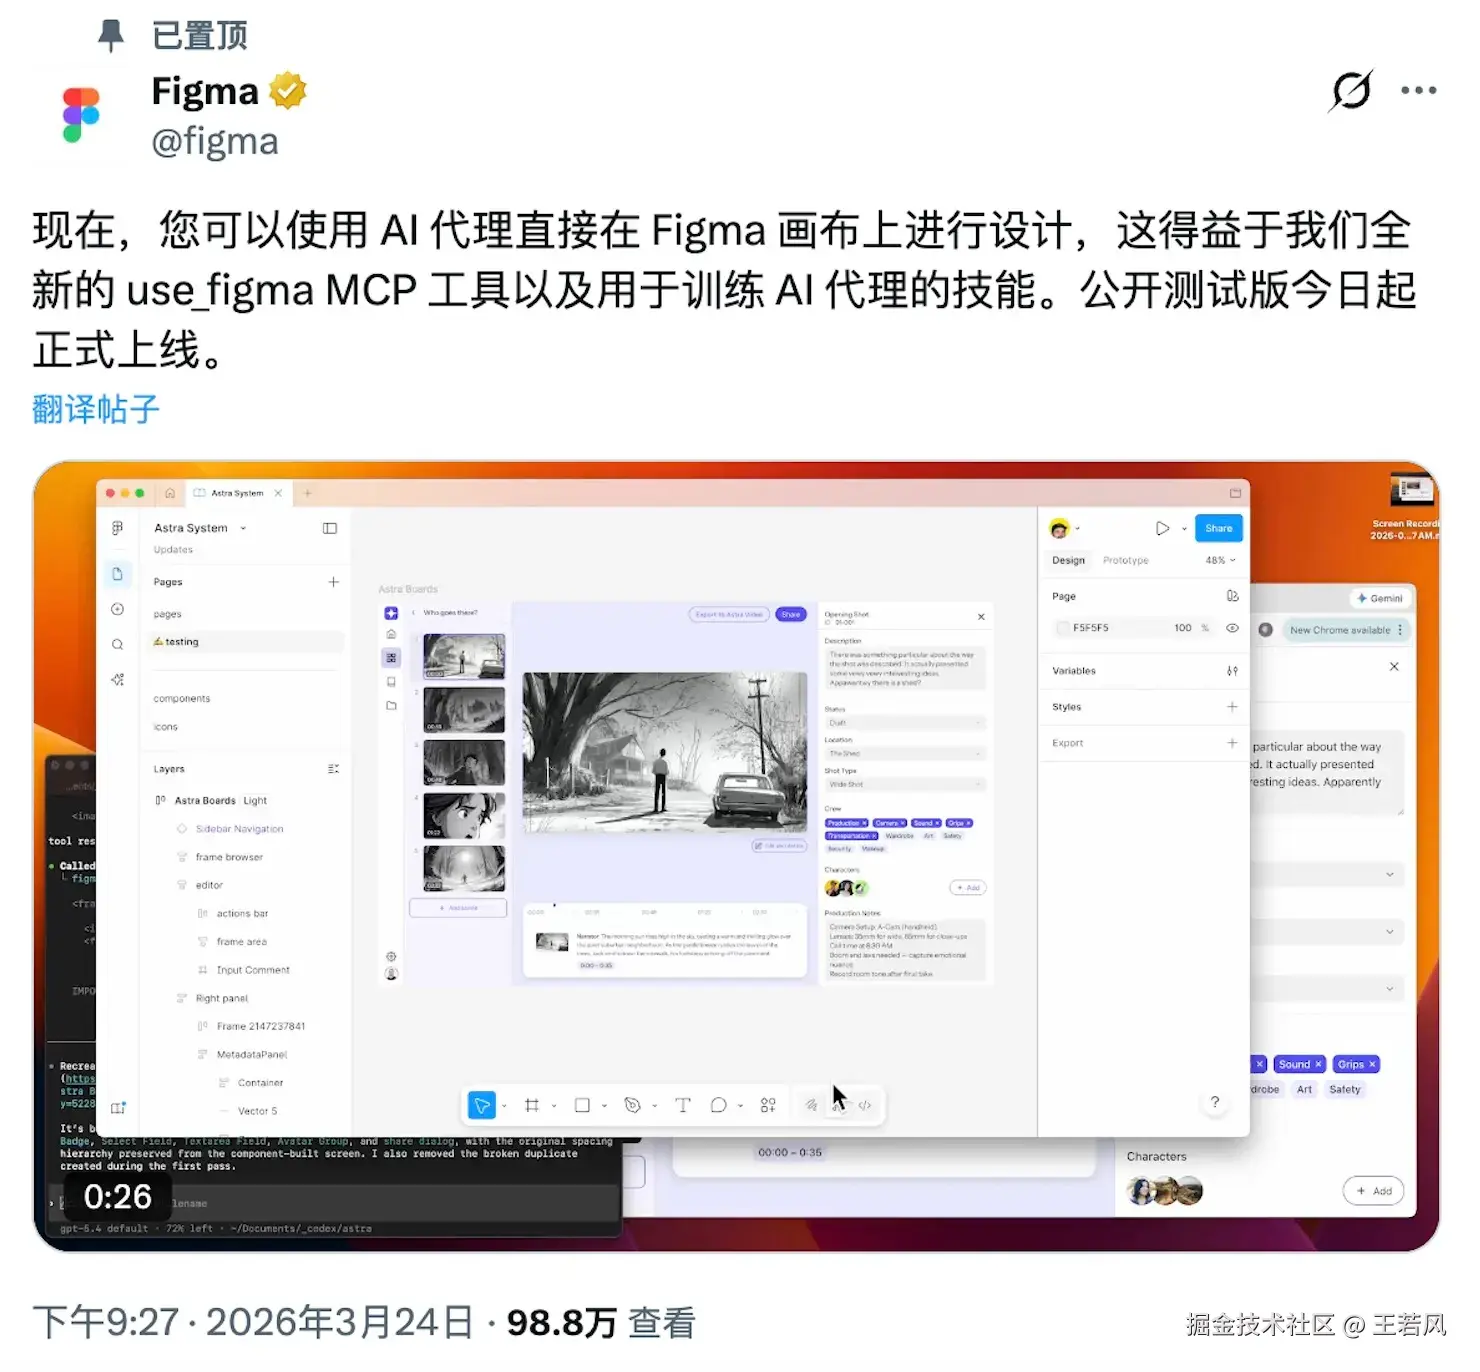Select the File pages icon in Figma's left rail
This screenshot has height=1372, width=1480.
(x=117, y=574)
